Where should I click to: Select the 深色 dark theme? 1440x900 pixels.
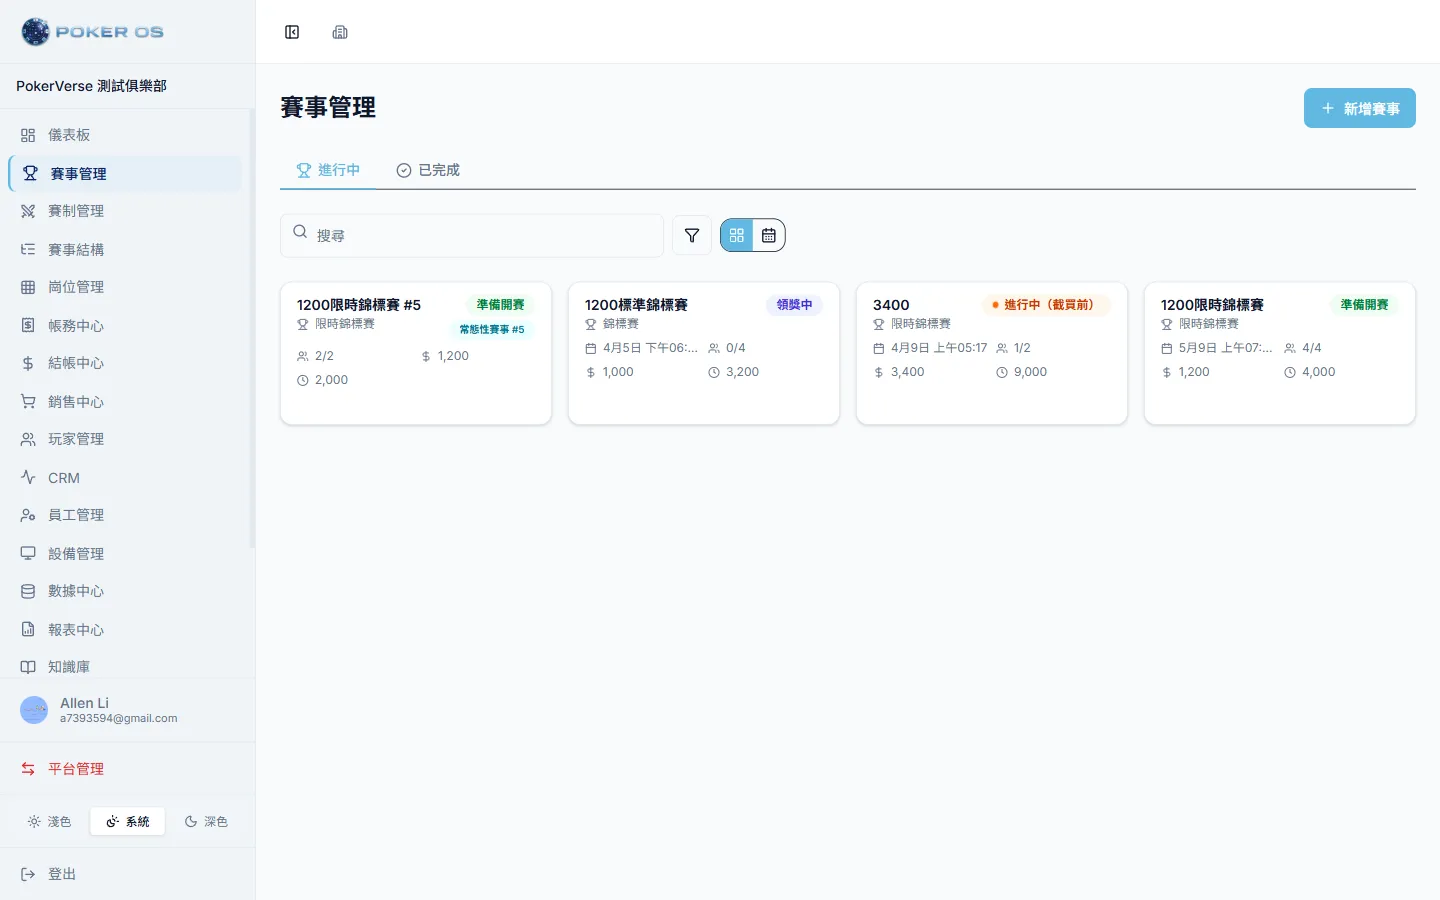pyautogui.click(x=206, y=822)
